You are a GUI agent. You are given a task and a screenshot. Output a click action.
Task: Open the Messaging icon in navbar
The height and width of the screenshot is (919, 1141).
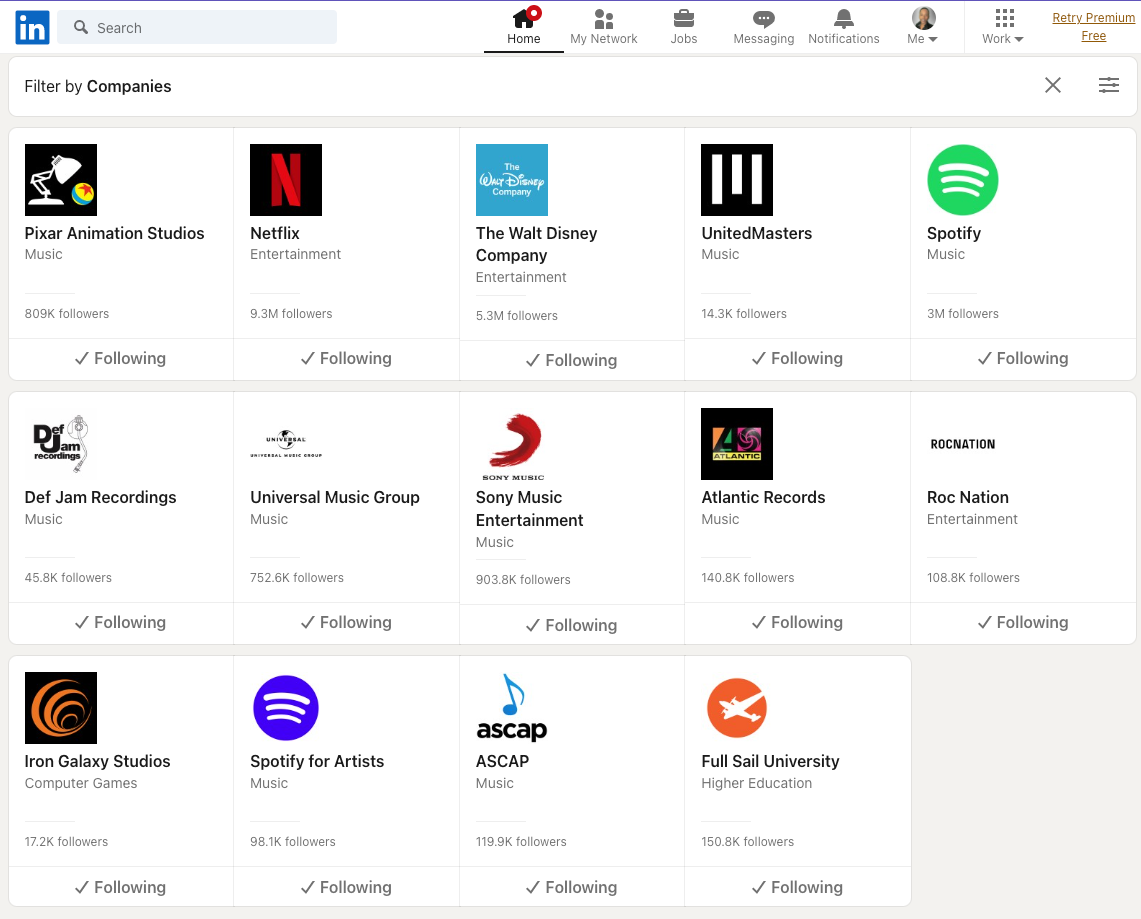tap(763, 19)
